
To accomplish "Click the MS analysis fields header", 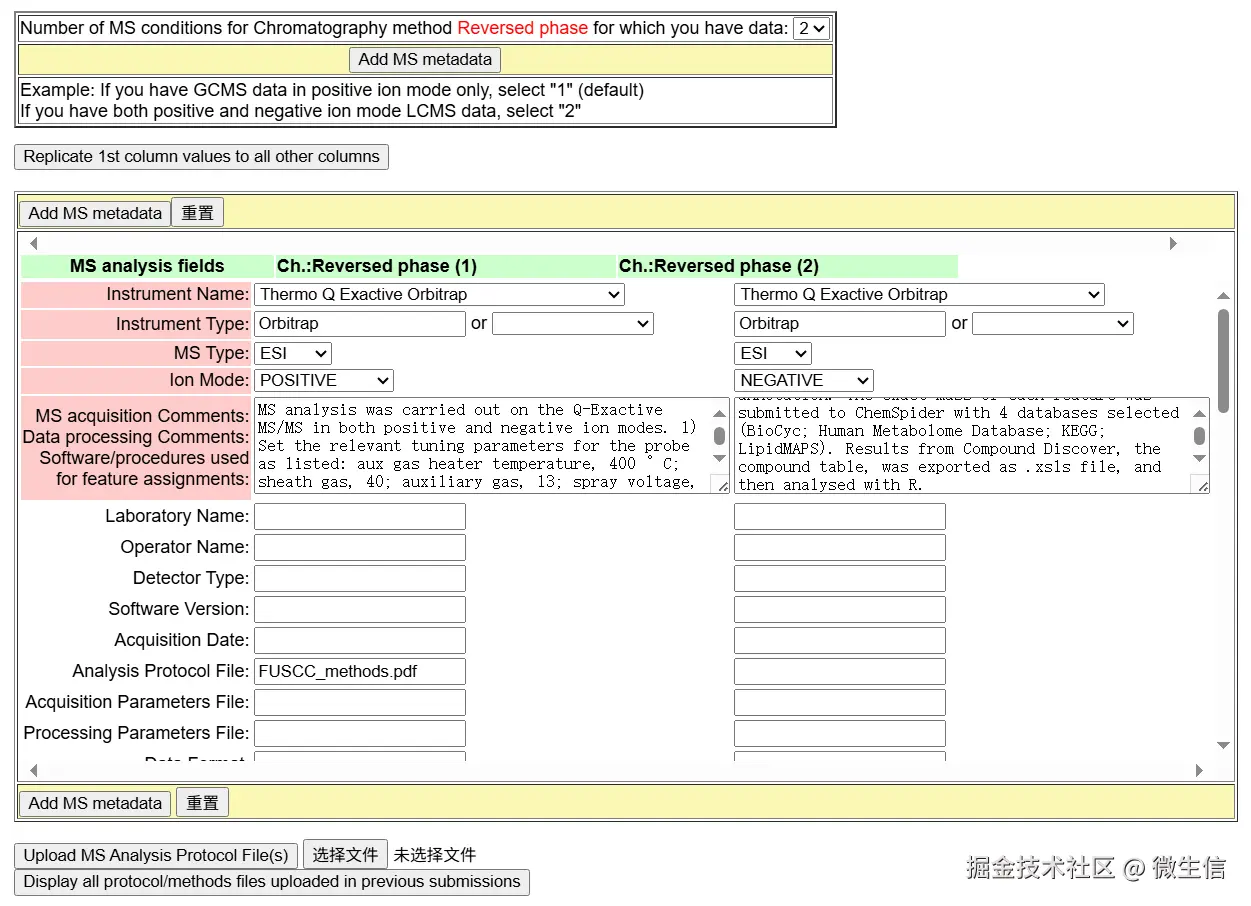I will point(147,267).
